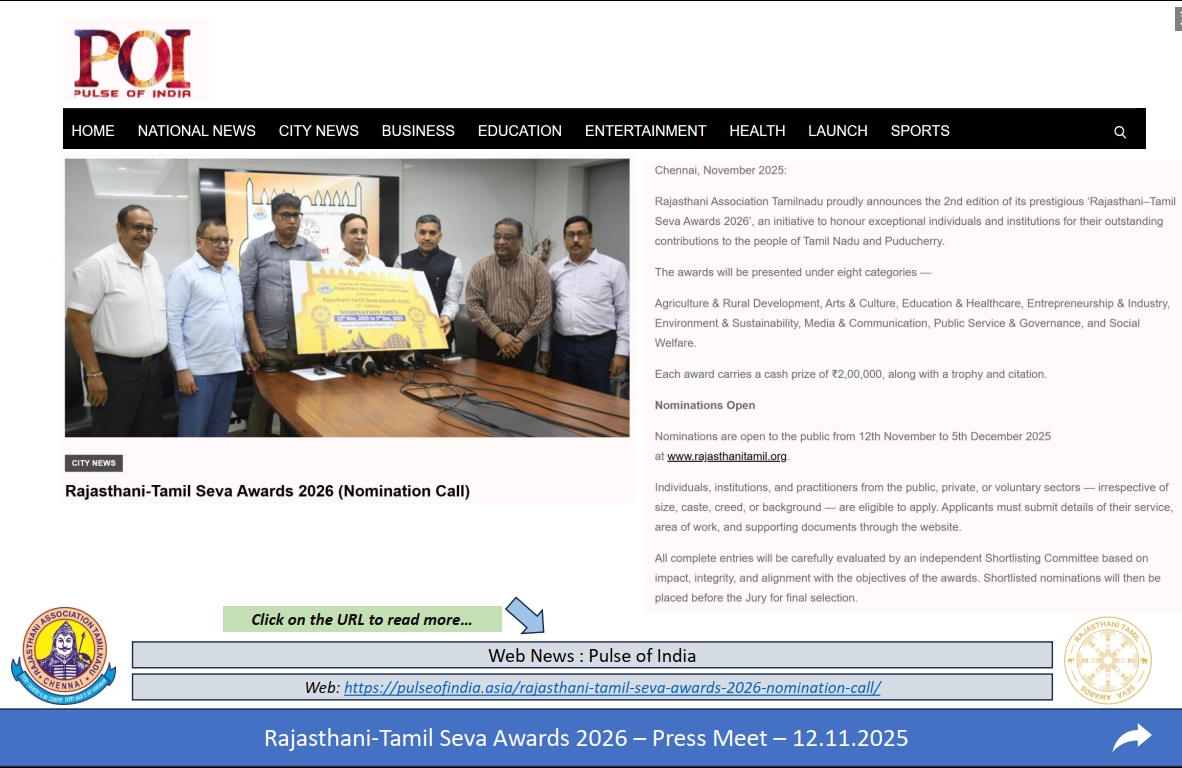Select CITY NEWS in the navigation bar
Screen dimensions: 1182x768
pos(319,131)
